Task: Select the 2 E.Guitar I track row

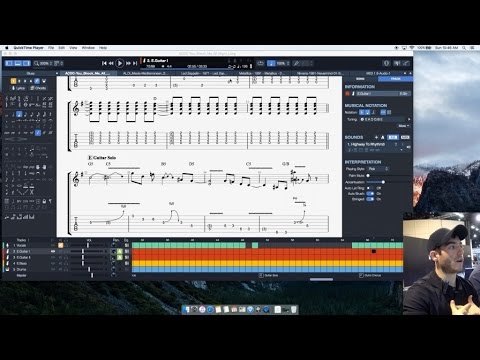Action: pyautogui.click(x=66, y=251)
